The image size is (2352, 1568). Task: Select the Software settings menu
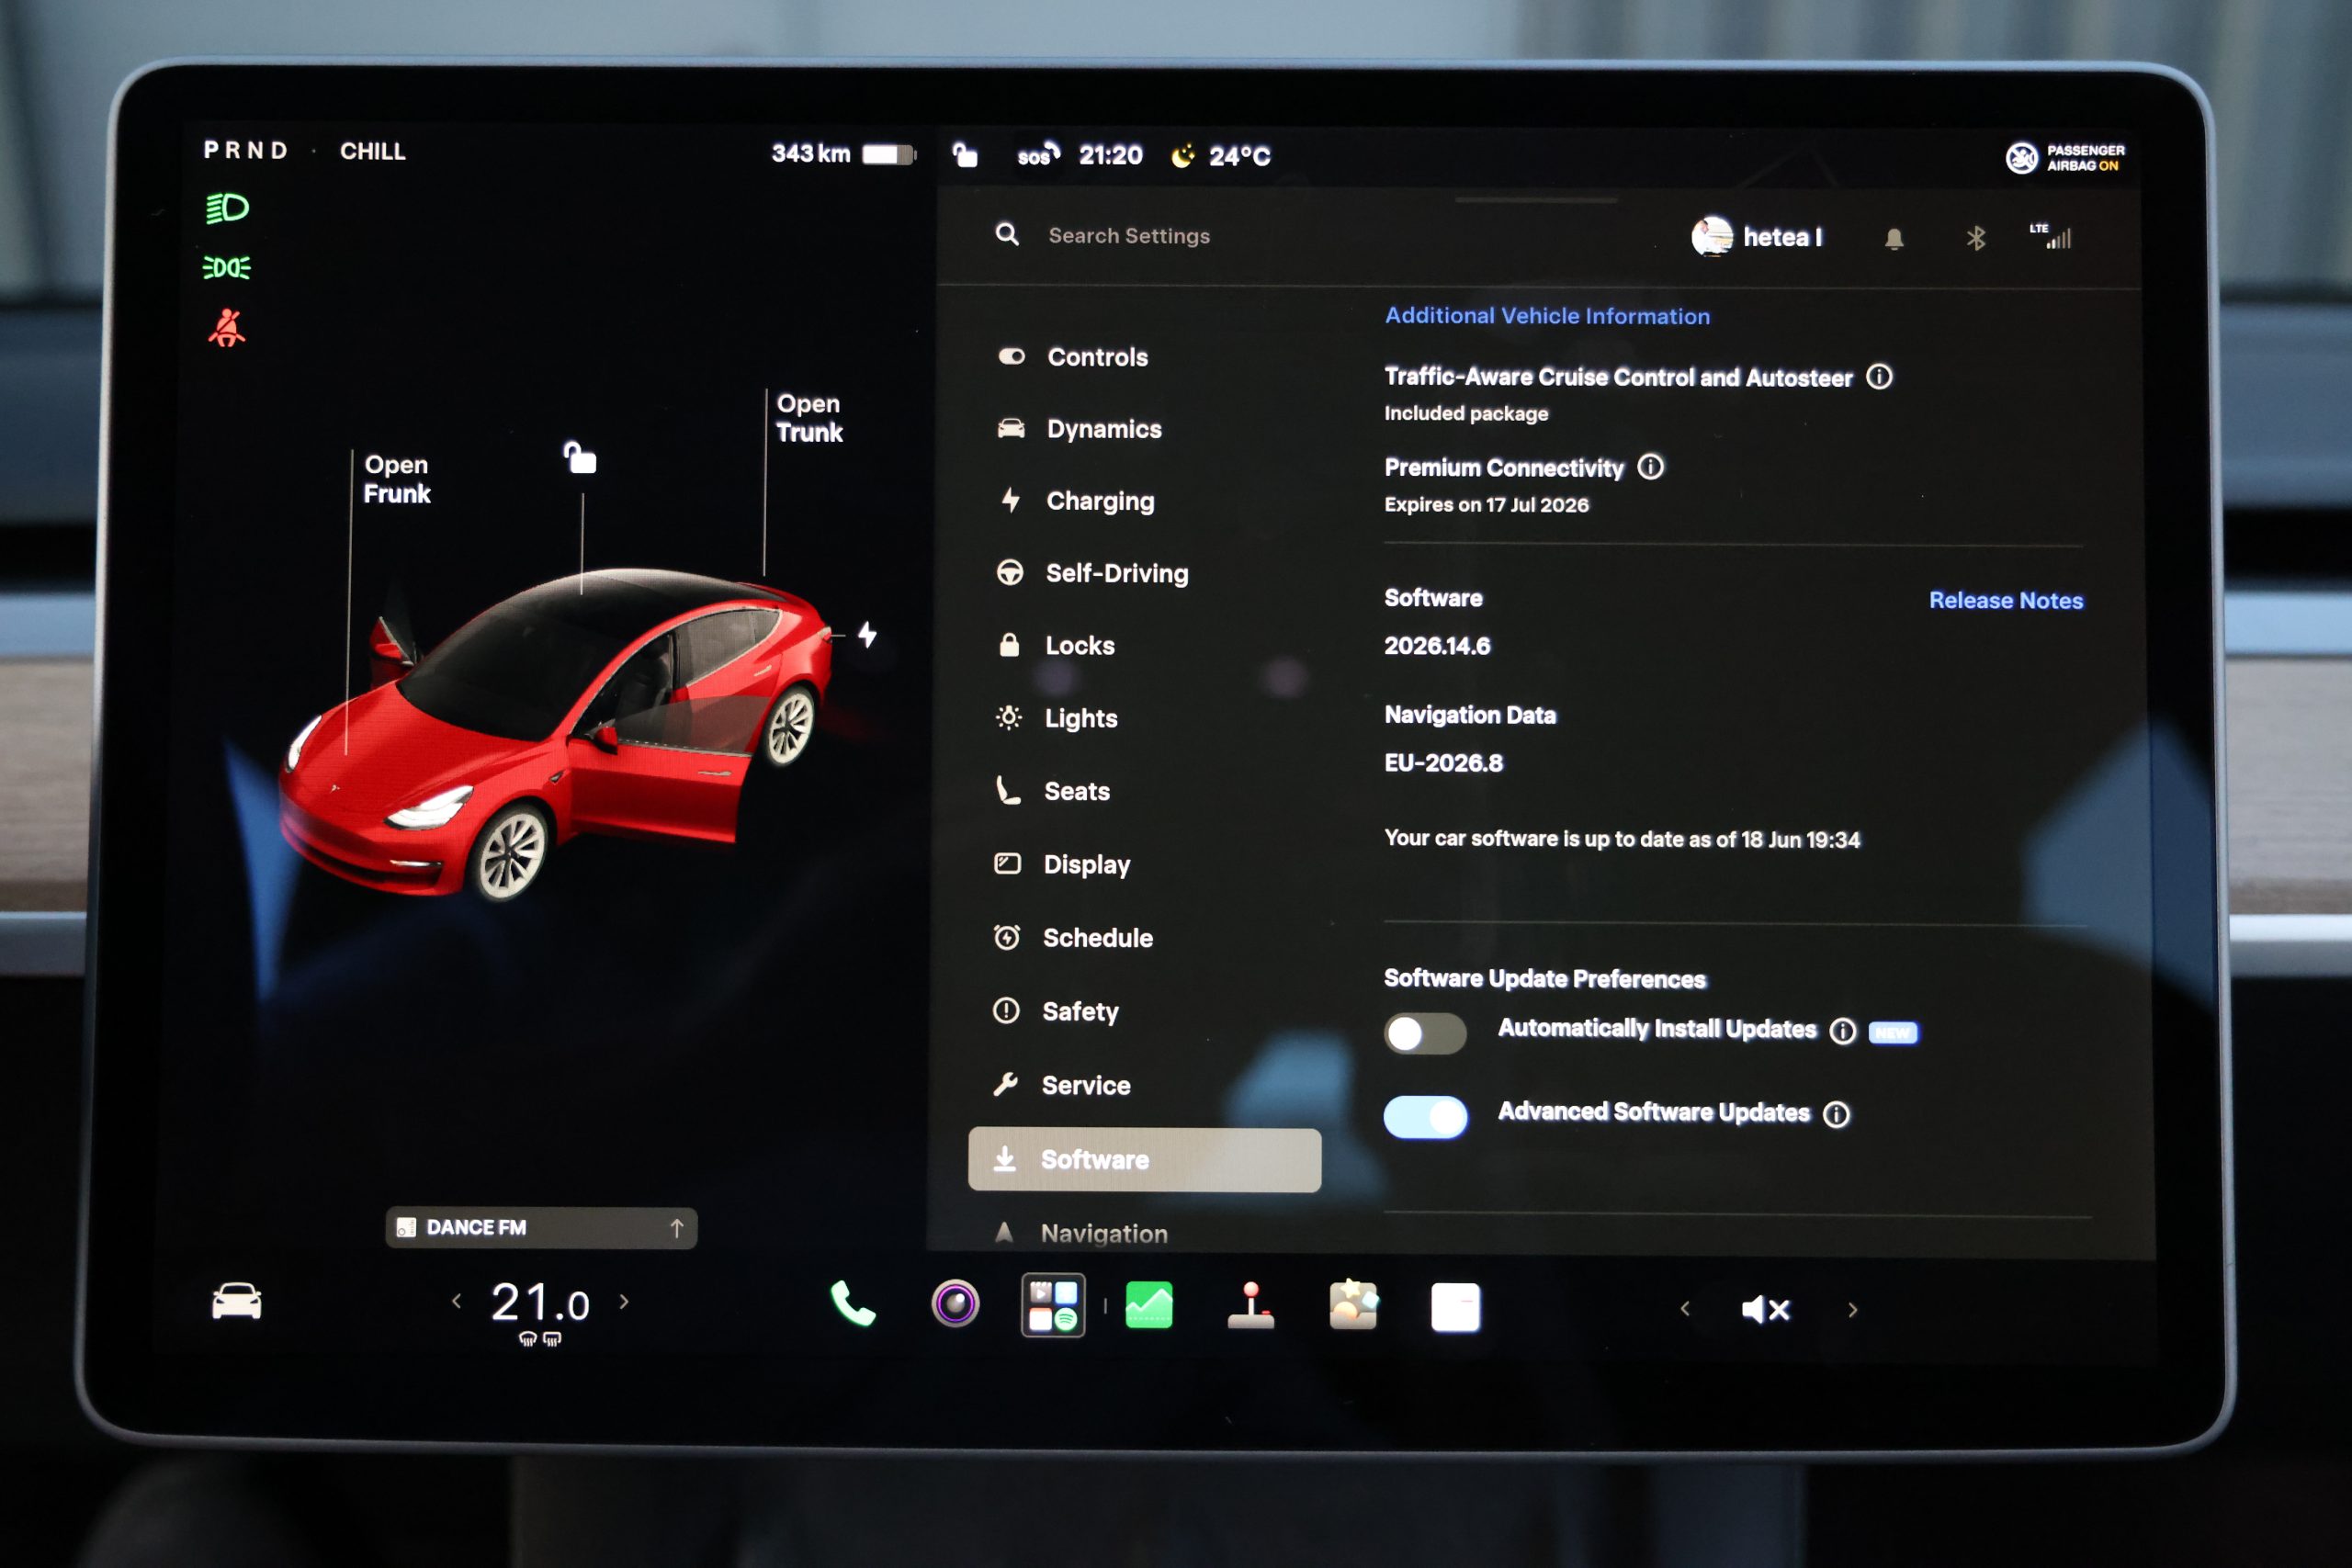coord(1145,1159)
